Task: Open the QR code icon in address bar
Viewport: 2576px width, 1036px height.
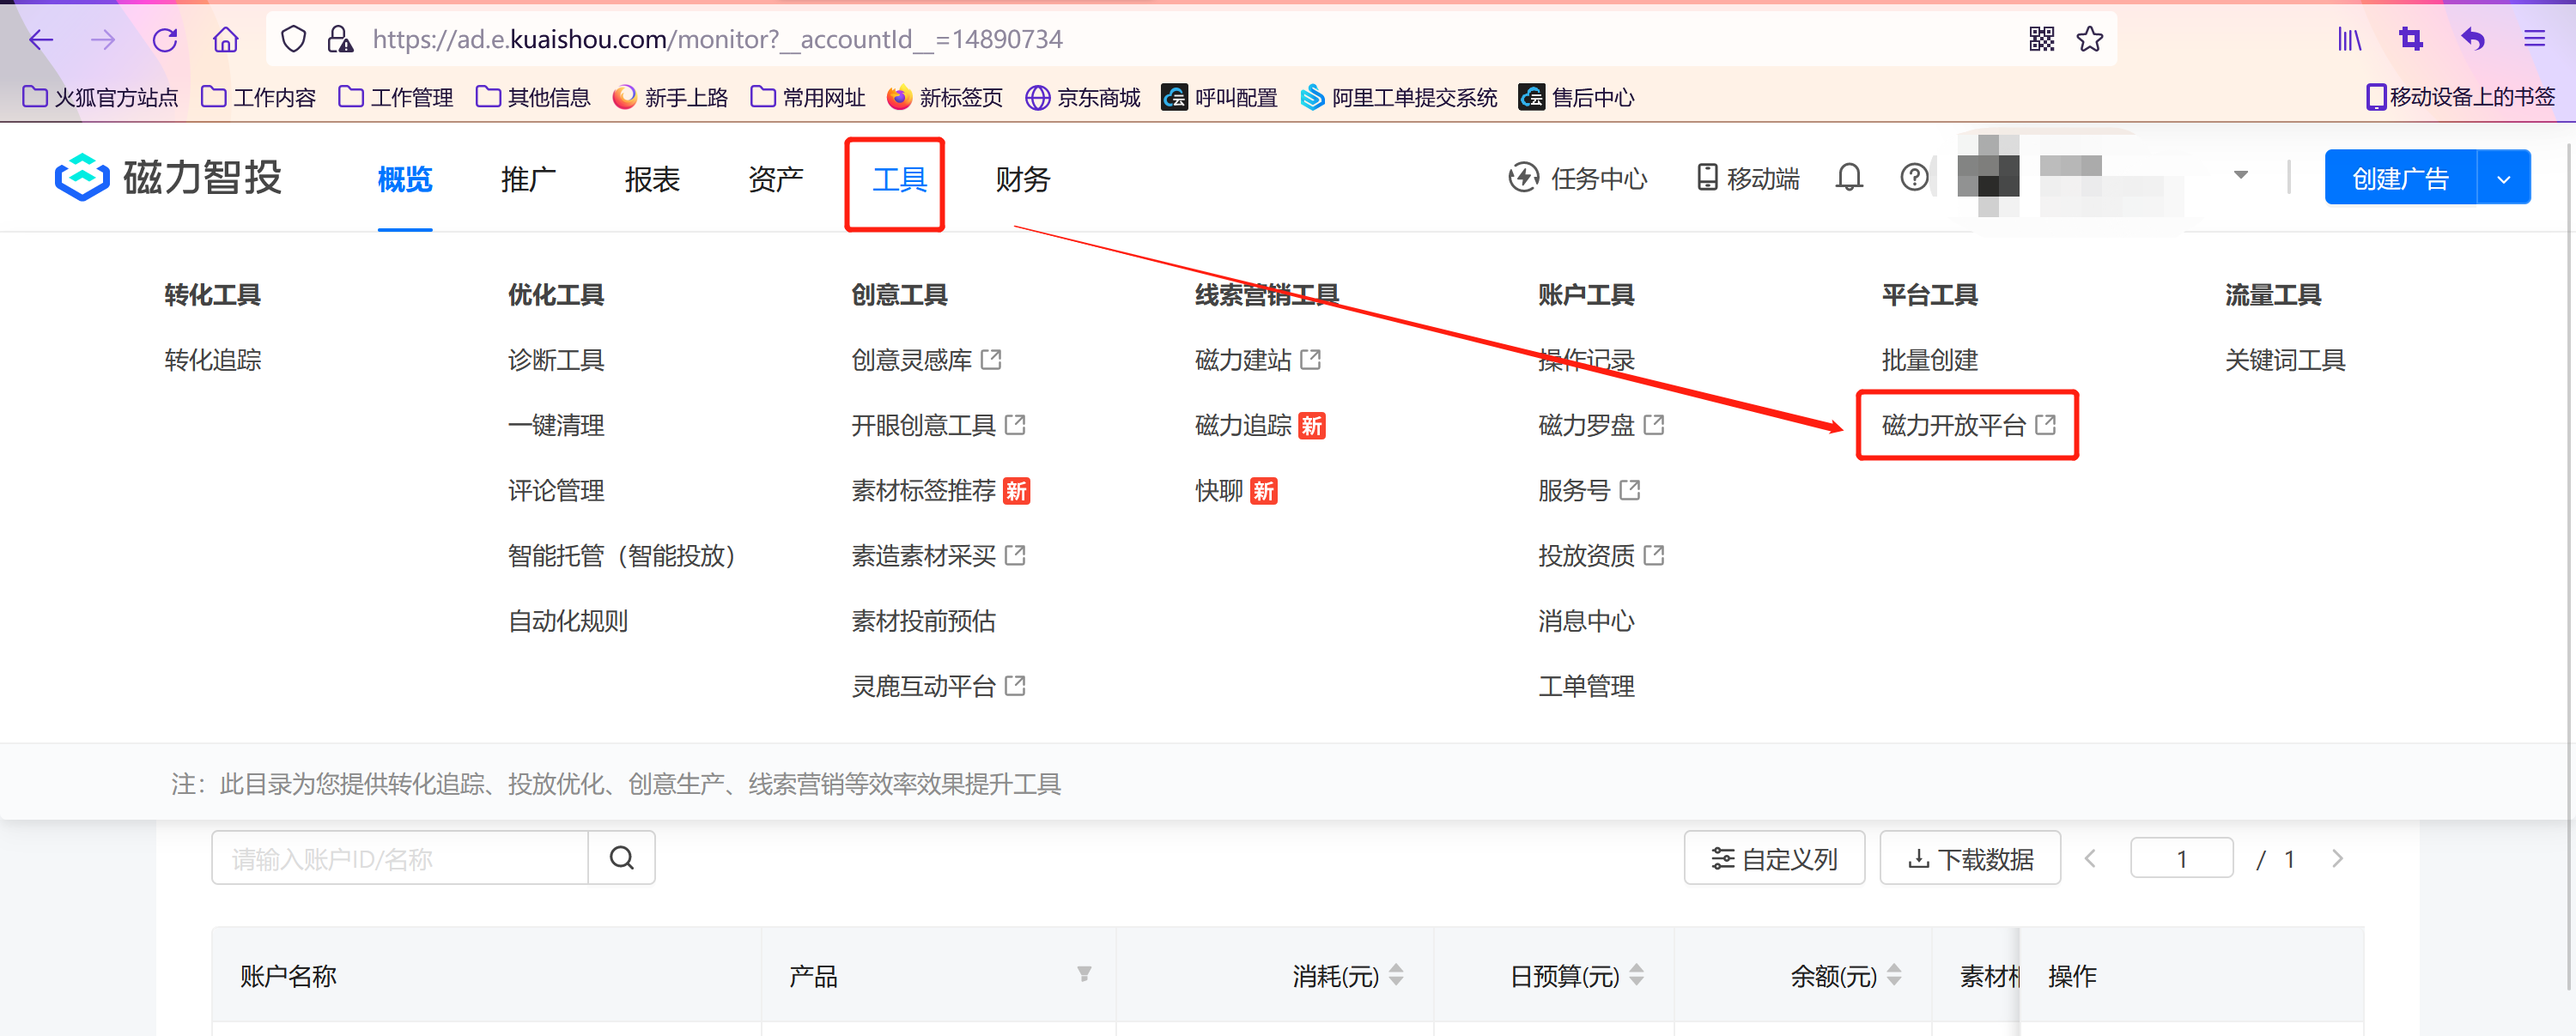Action: point(2041,39)
